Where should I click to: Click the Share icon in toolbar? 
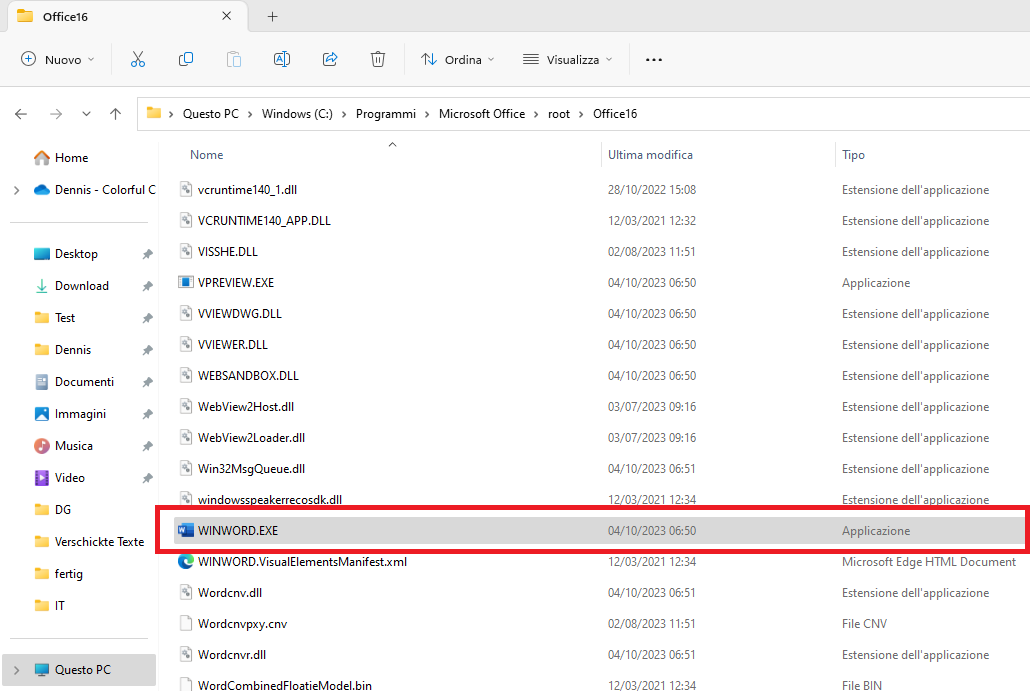click(330, 60)
